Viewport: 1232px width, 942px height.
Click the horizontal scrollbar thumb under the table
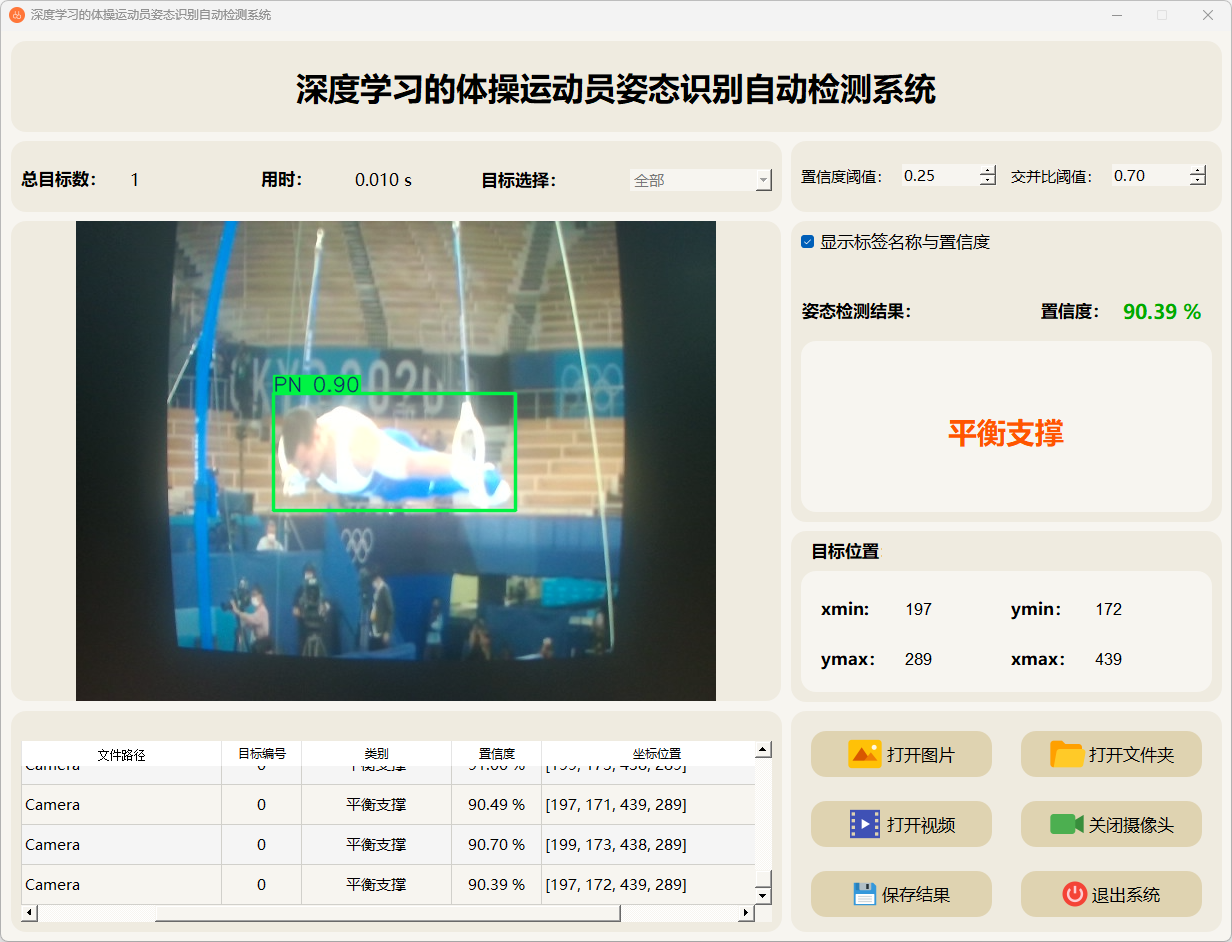(x=386, y=913)
